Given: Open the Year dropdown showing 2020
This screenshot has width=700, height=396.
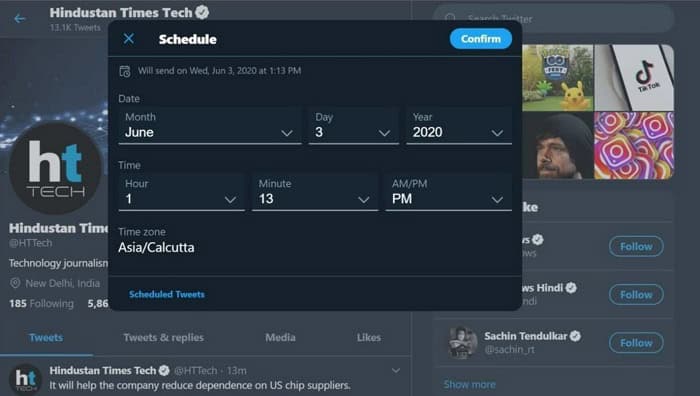Looking at the screenshot, I should [x=458, y=125].
